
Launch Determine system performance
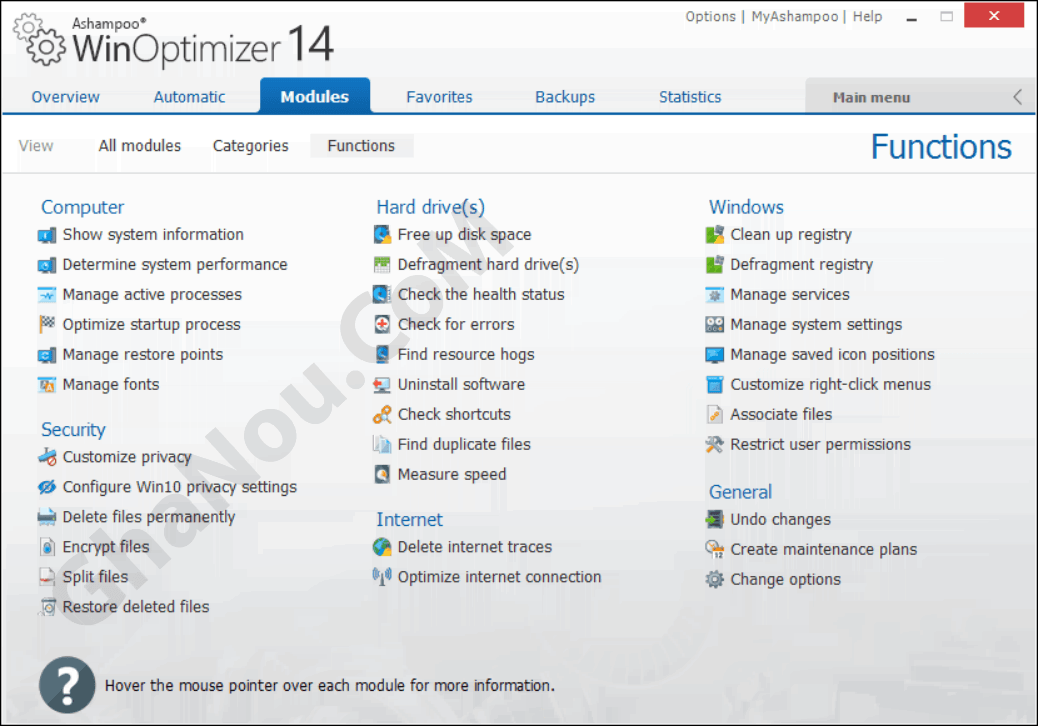tap(175, 265)
